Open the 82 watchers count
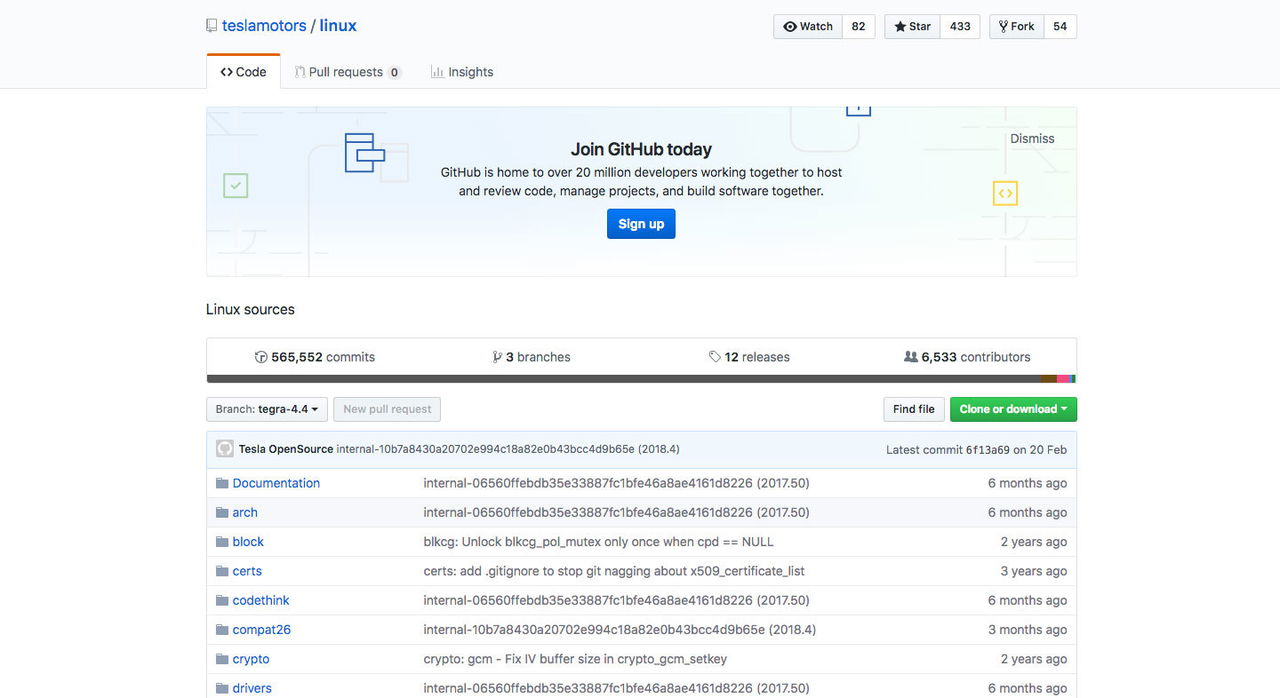This screenshot has height=698, width=1280. (858, 27)
